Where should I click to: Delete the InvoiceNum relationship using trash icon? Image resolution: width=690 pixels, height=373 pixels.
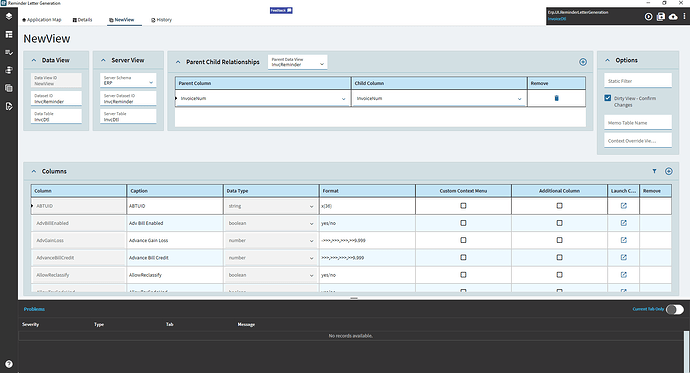pos(556,98)
